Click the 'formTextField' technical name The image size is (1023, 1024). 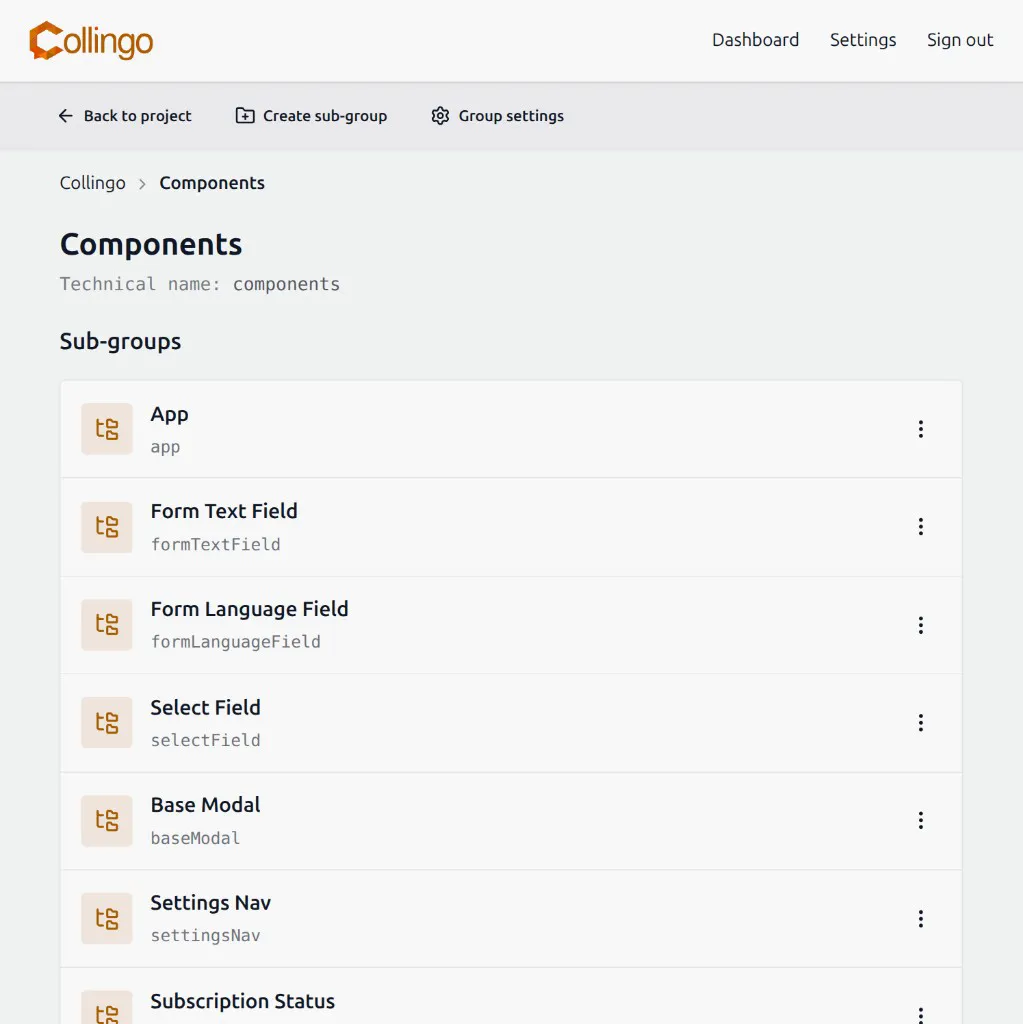pos(216,545)
